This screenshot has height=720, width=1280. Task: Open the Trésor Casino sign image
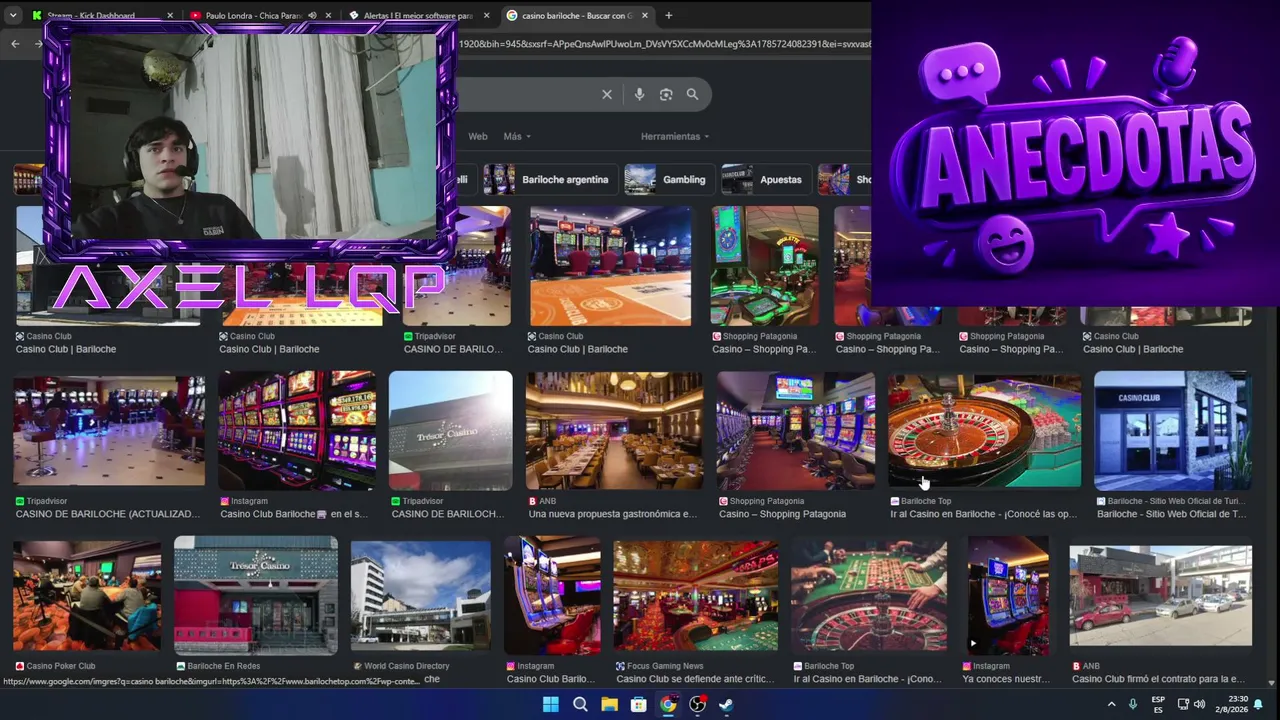(x=450, y=430)
